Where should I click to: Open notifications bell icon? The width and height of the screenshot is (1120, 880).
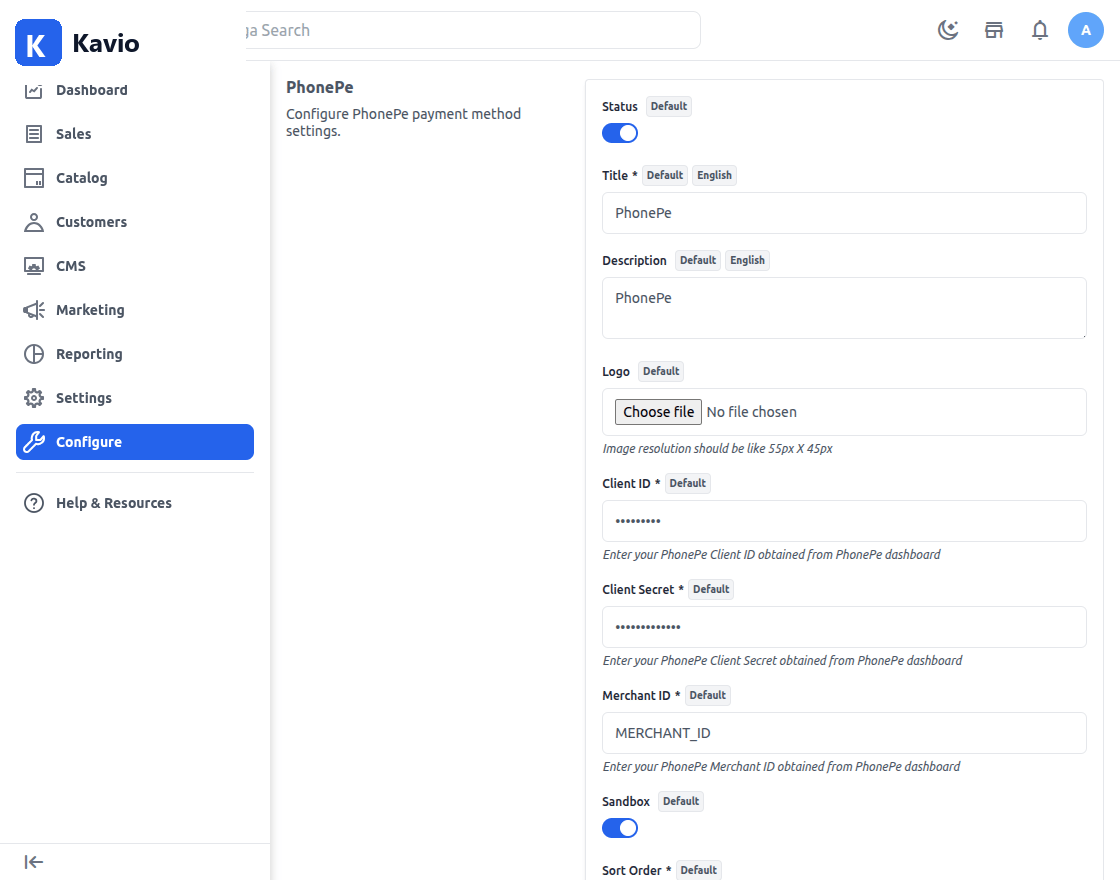[x=1040, y=30]
